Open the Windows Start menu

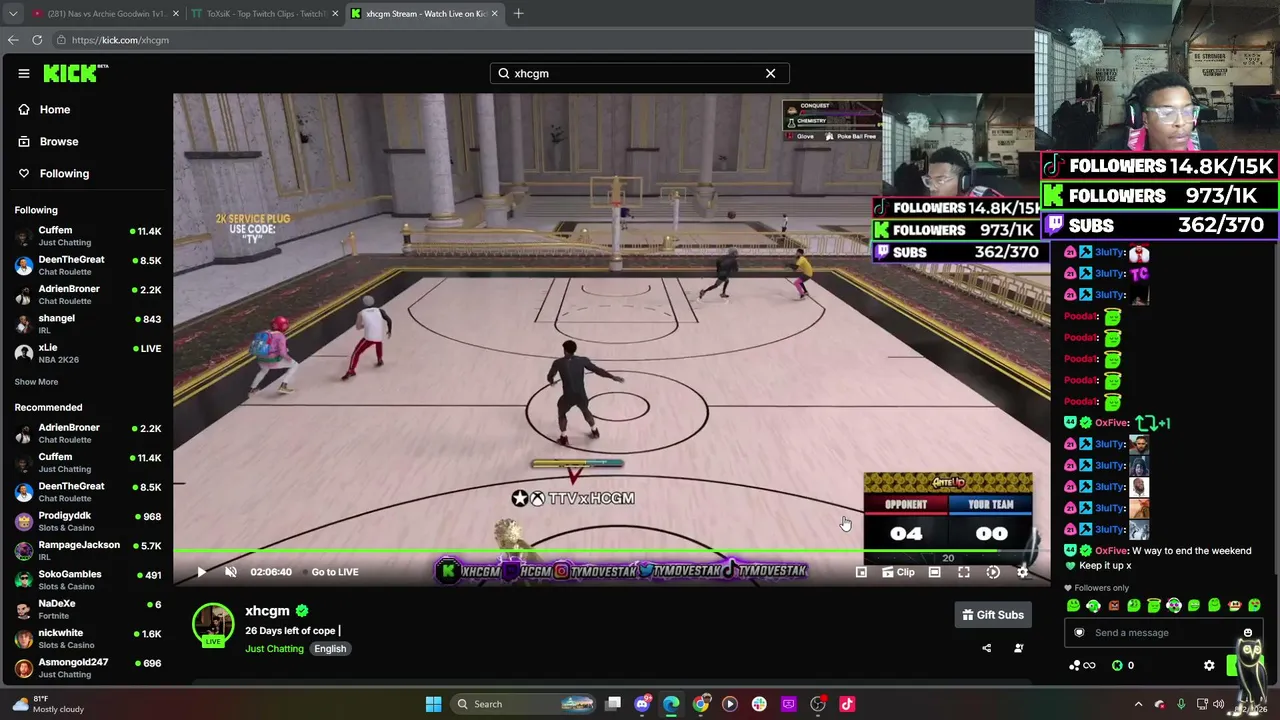click(x=433, y=704)
